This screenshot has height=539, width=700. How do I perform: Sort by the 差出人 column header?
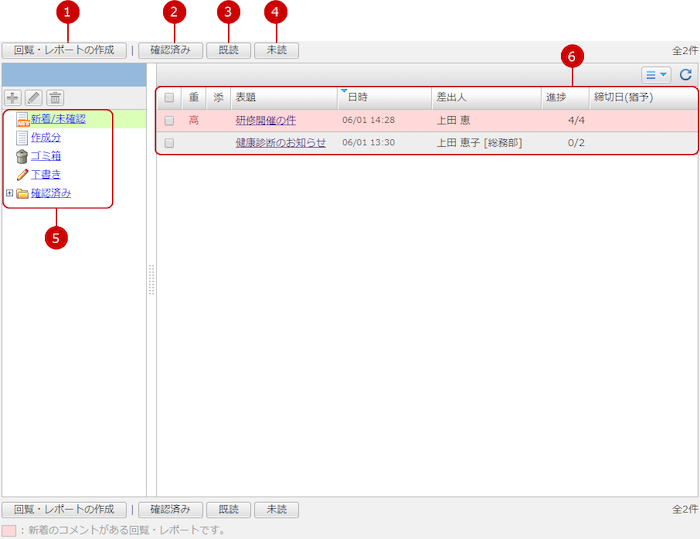[x=486, y=97]
